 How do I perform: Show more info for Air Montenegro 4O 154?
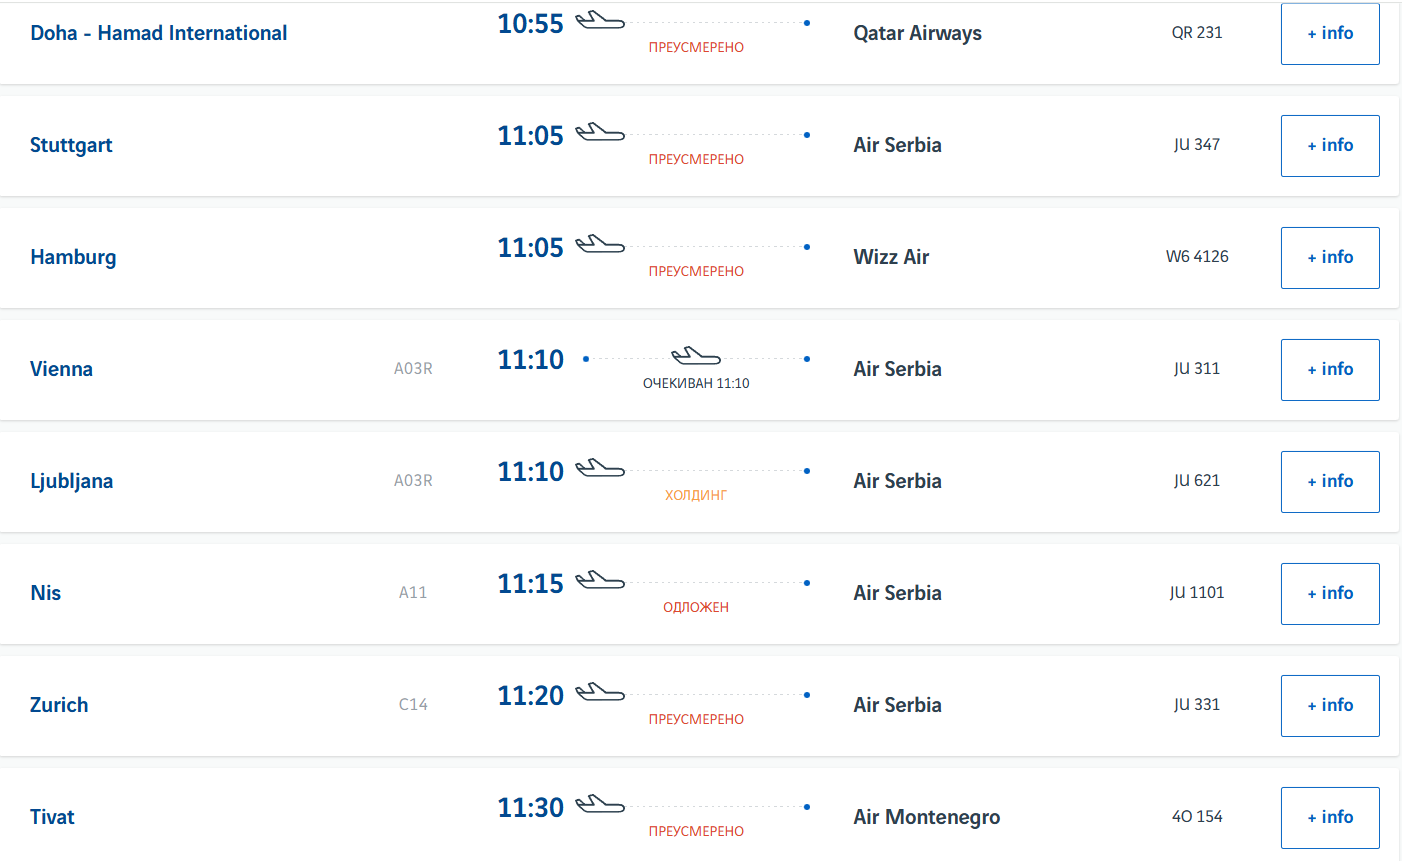coord(1330,818)
